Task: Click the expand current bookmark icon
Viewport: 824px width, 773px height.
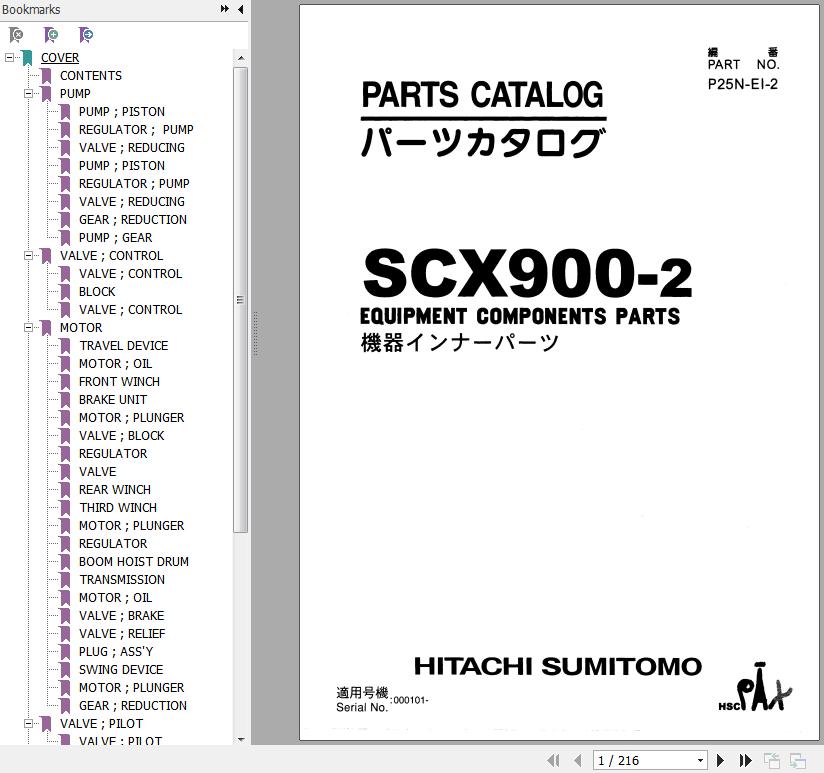Action: pos(86,35)
